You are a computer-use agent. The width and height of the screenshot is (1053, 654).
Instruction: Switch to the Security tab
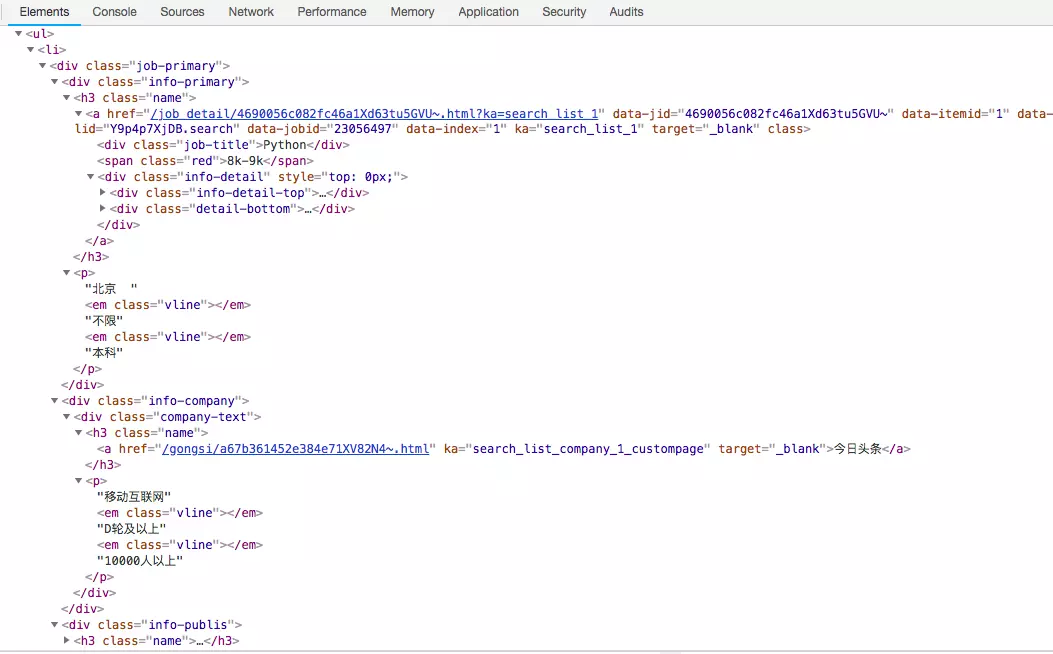(564, 11)
